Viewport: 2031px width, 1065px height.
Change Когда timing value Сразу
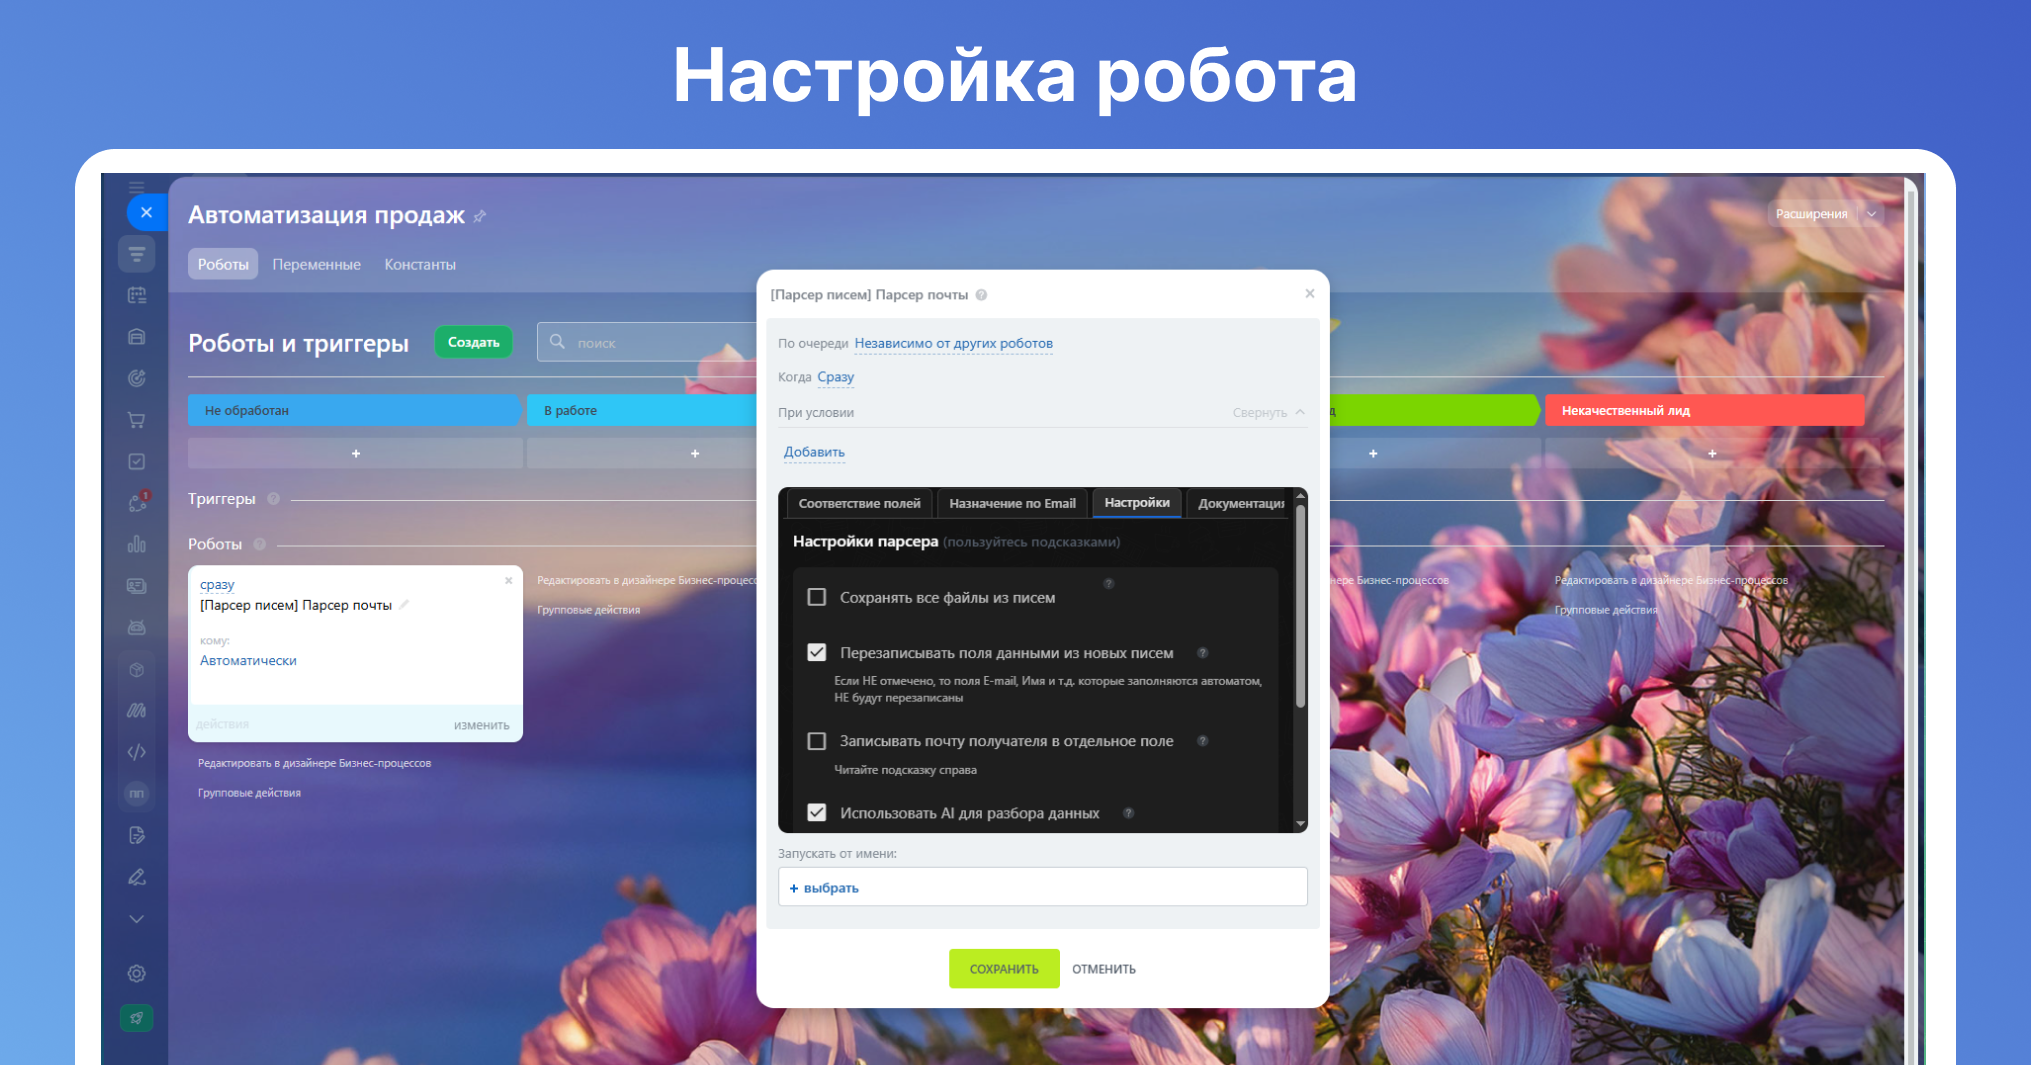tap(835, 377)
